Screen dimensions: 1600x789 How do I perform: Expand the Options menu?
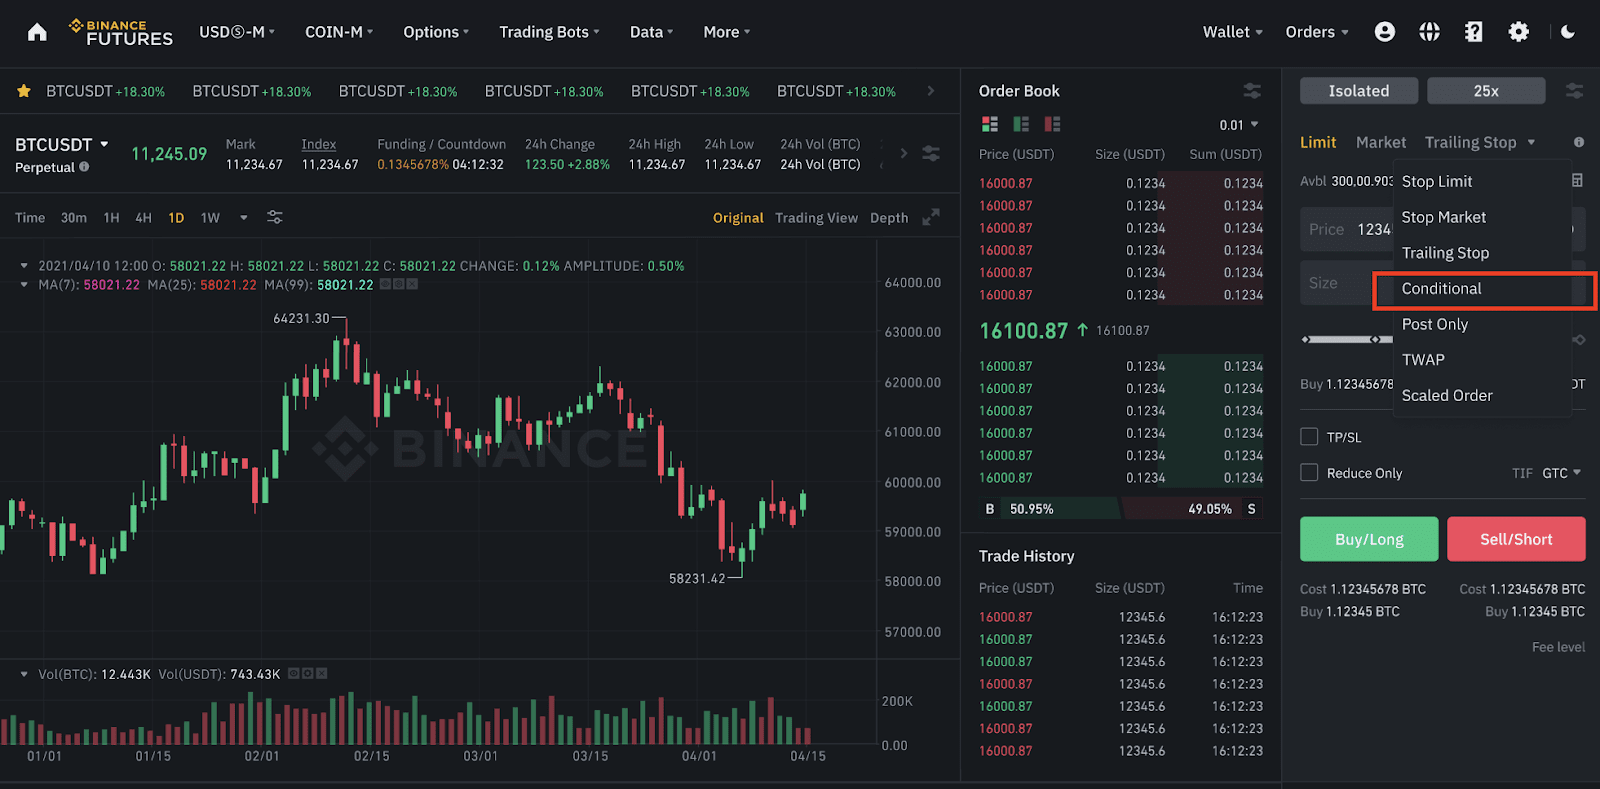(x=436, y=32)
